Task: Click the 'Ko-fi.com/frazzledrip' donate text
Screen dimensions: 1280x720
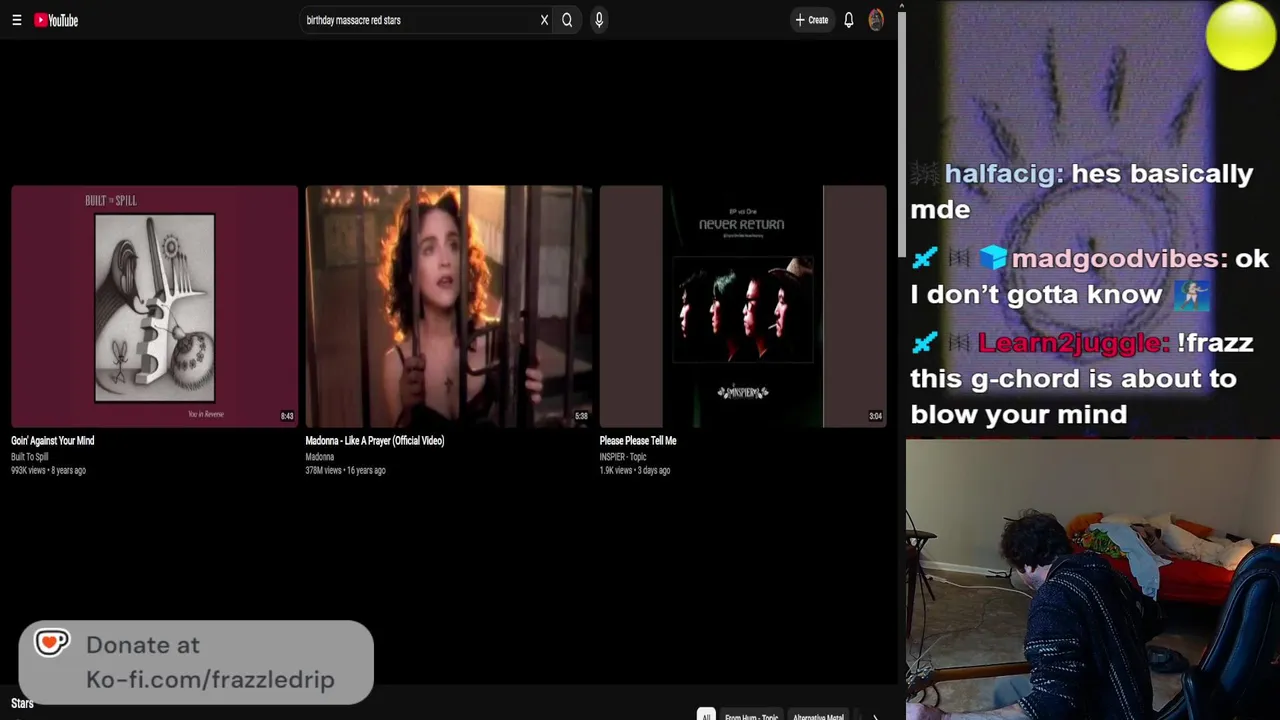Action: (x=210, y=680)
